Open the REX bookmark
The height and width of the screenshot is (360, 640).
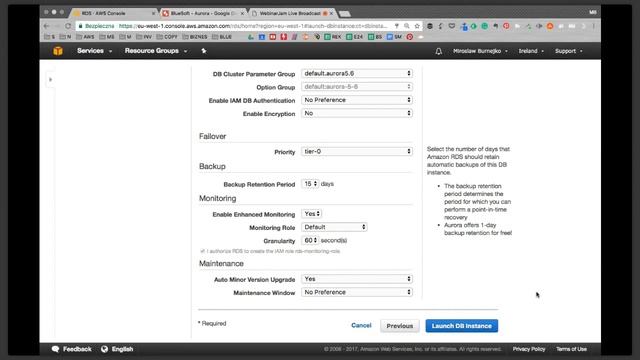pos(333,37)
